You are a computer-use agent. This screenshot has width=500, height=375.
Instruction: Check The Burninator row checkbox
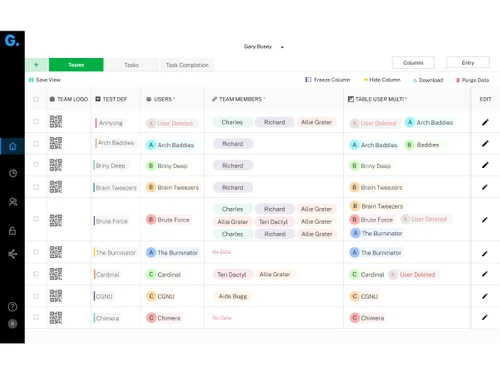tap(36, 252)
